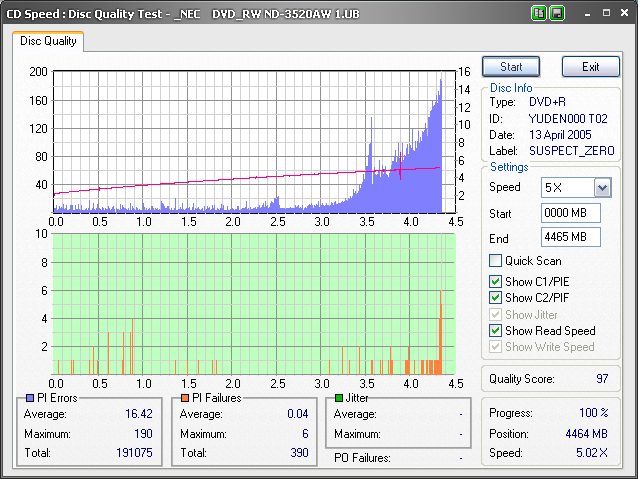Minimize the CD Speed window

pyautogui.click(x=587, y=14)
